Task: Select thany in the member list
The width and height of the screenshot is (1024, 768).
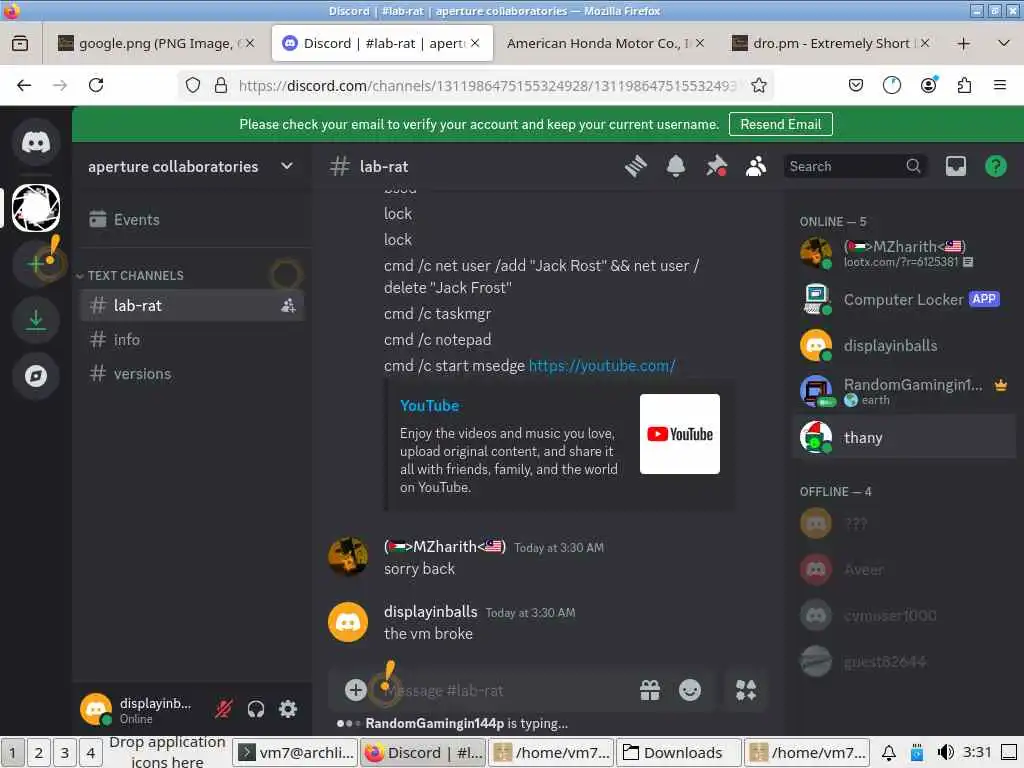Action: coord(904,438)
